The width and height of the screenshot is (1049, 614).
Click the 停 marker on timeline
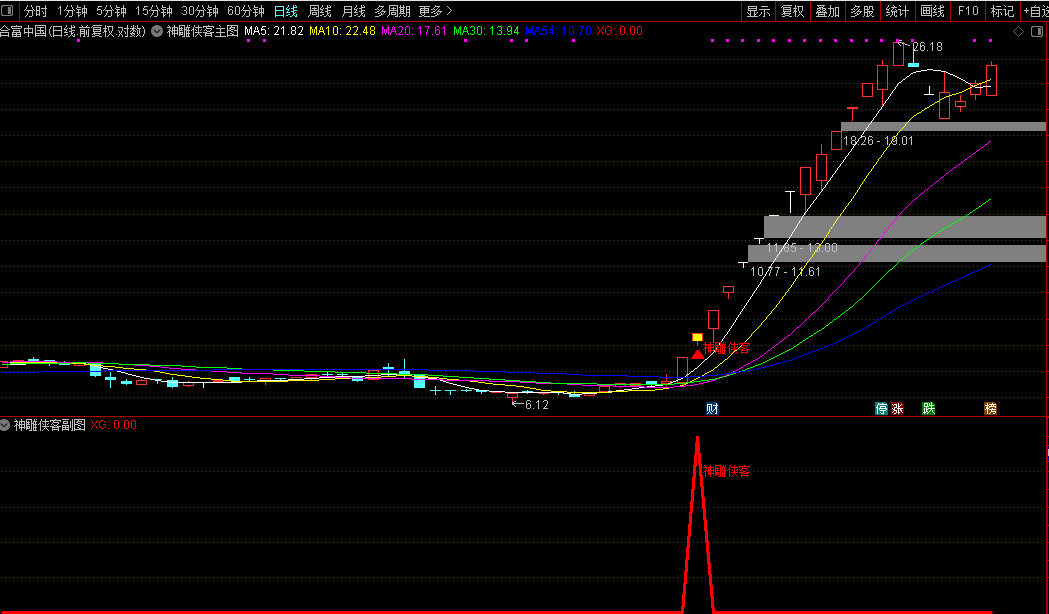(x=882, y=408)
